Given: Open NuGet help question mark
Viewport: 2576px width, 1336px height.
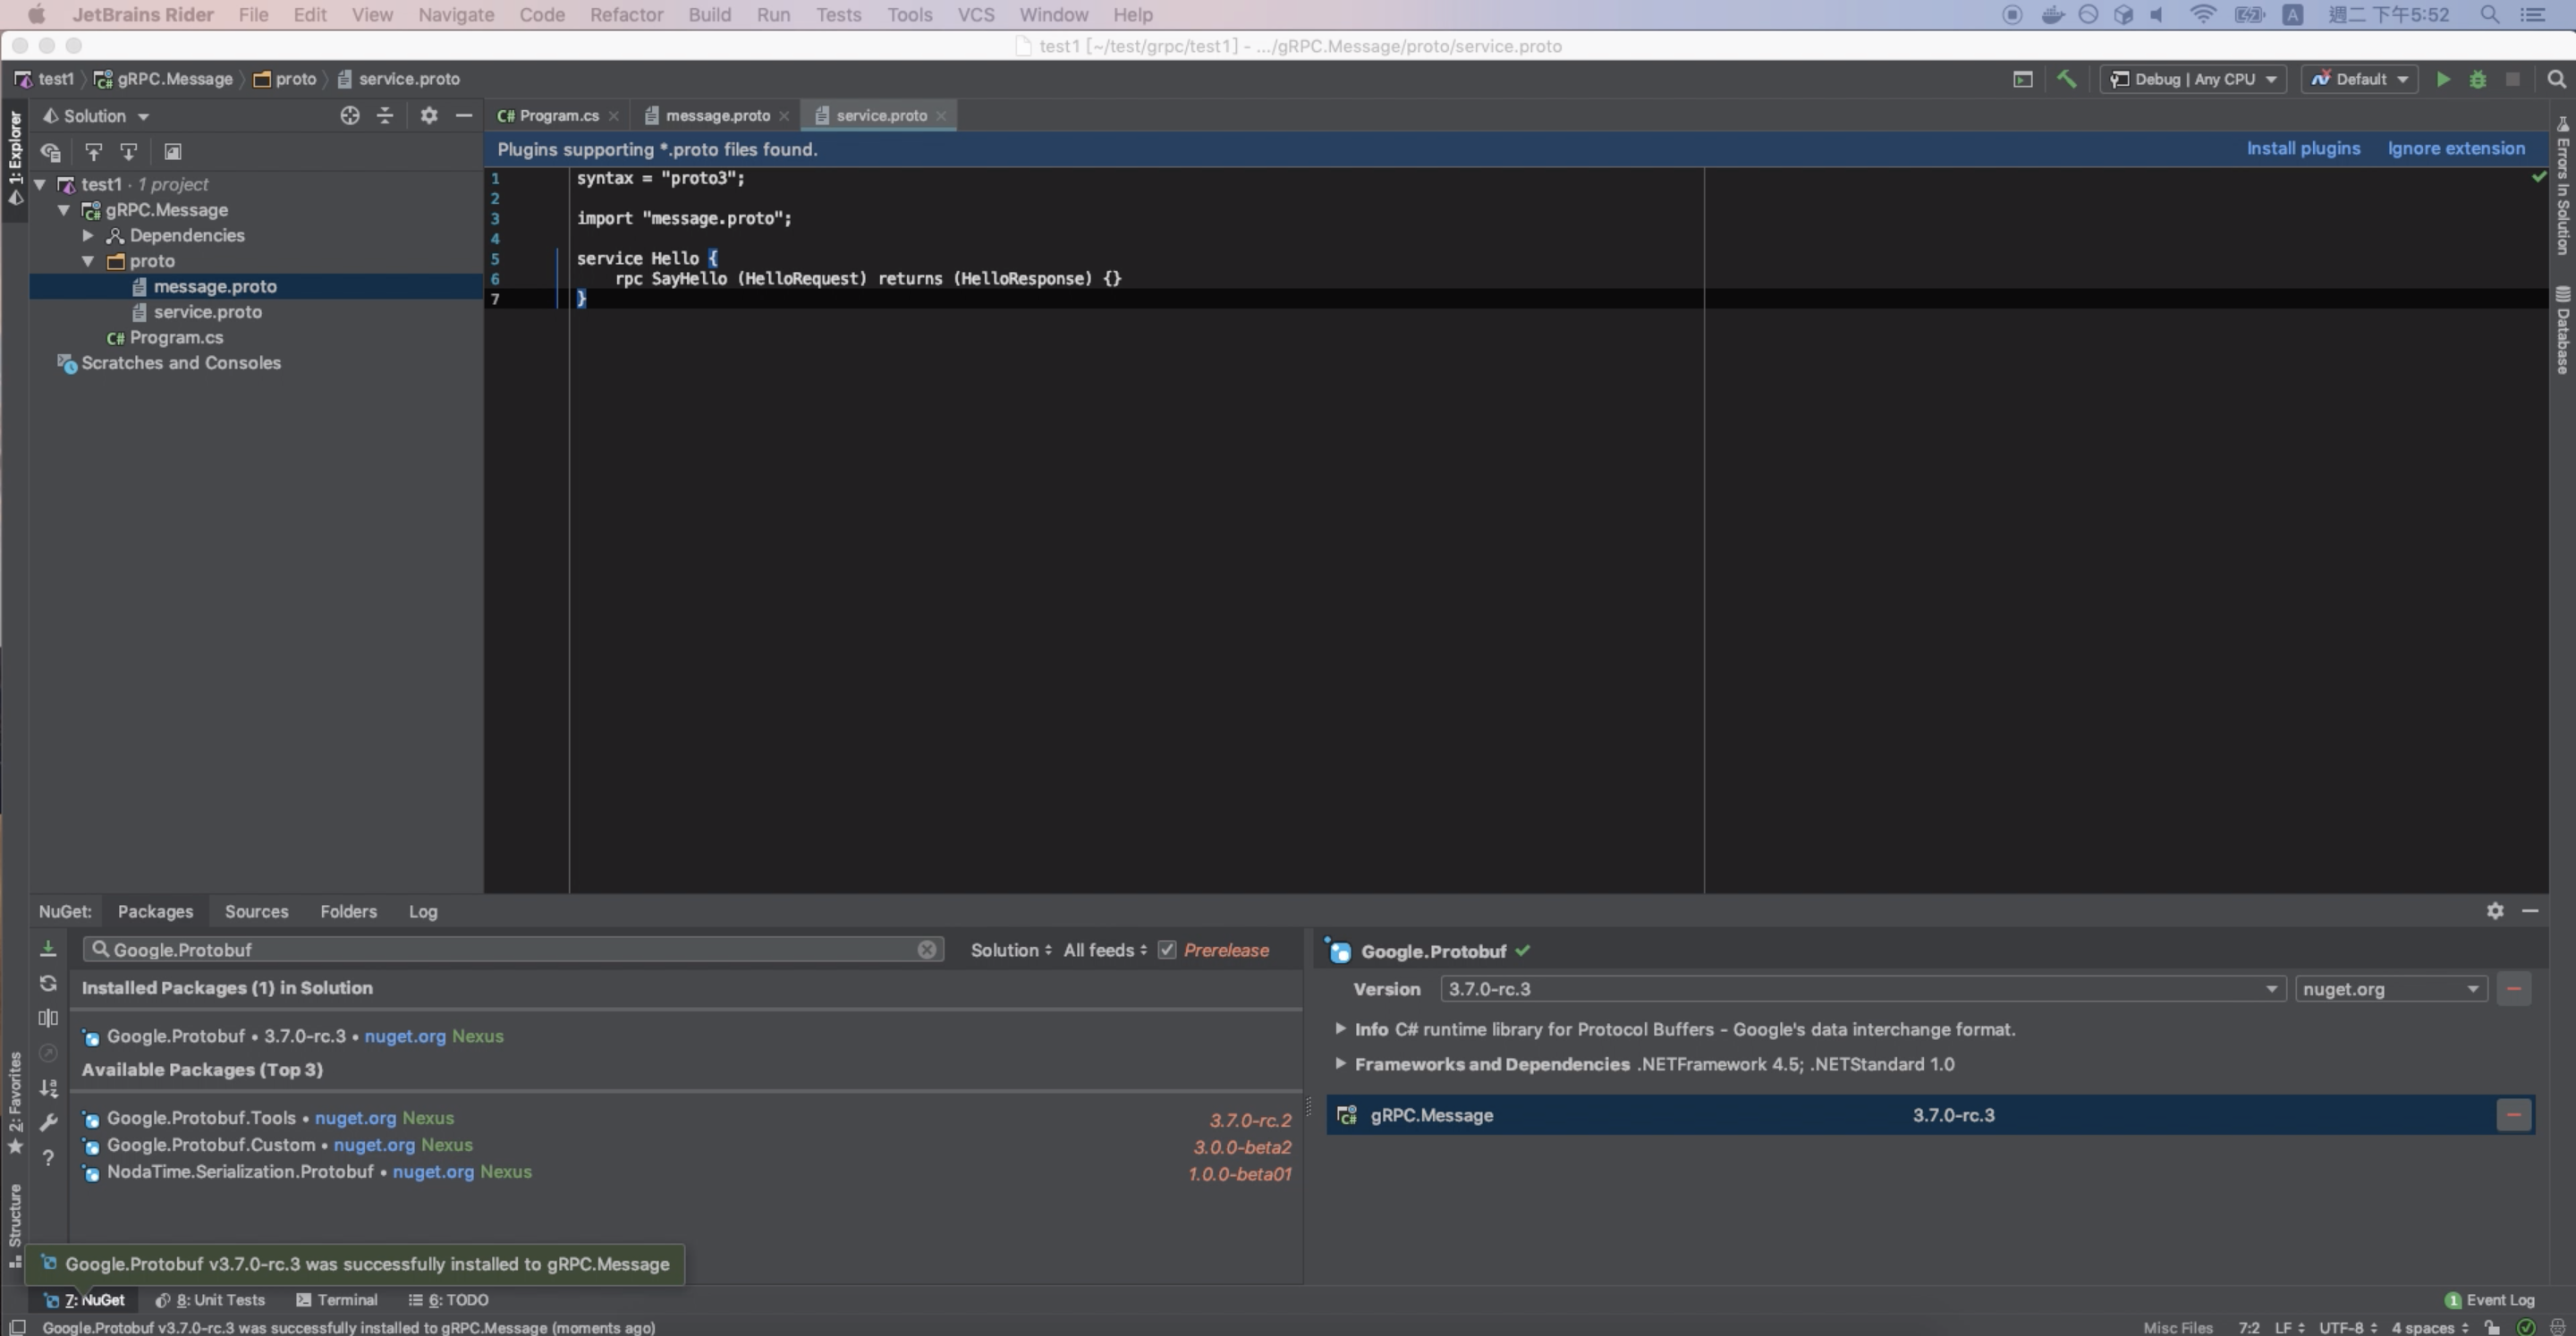Looking at the screenshot, I should [48, 1158].
